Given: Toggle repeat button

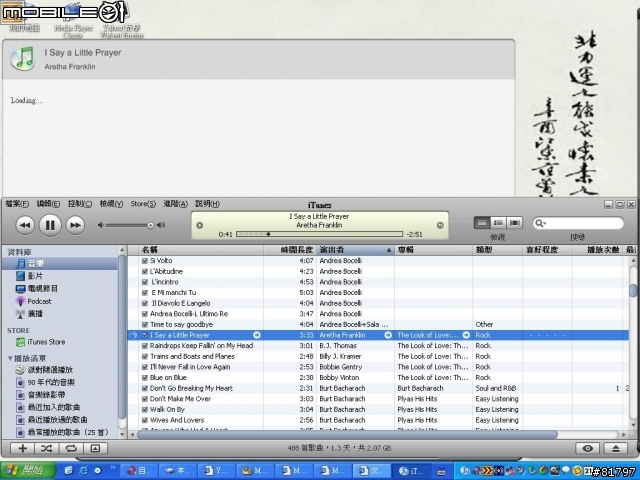Looking at the screenshot, I should (71, 448).
